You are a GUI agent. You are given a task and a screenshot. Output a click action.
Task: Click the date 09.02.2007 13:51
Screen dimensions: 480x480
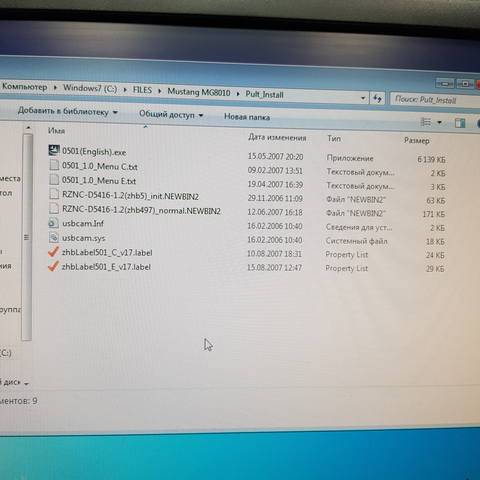(x=275, y=171)
